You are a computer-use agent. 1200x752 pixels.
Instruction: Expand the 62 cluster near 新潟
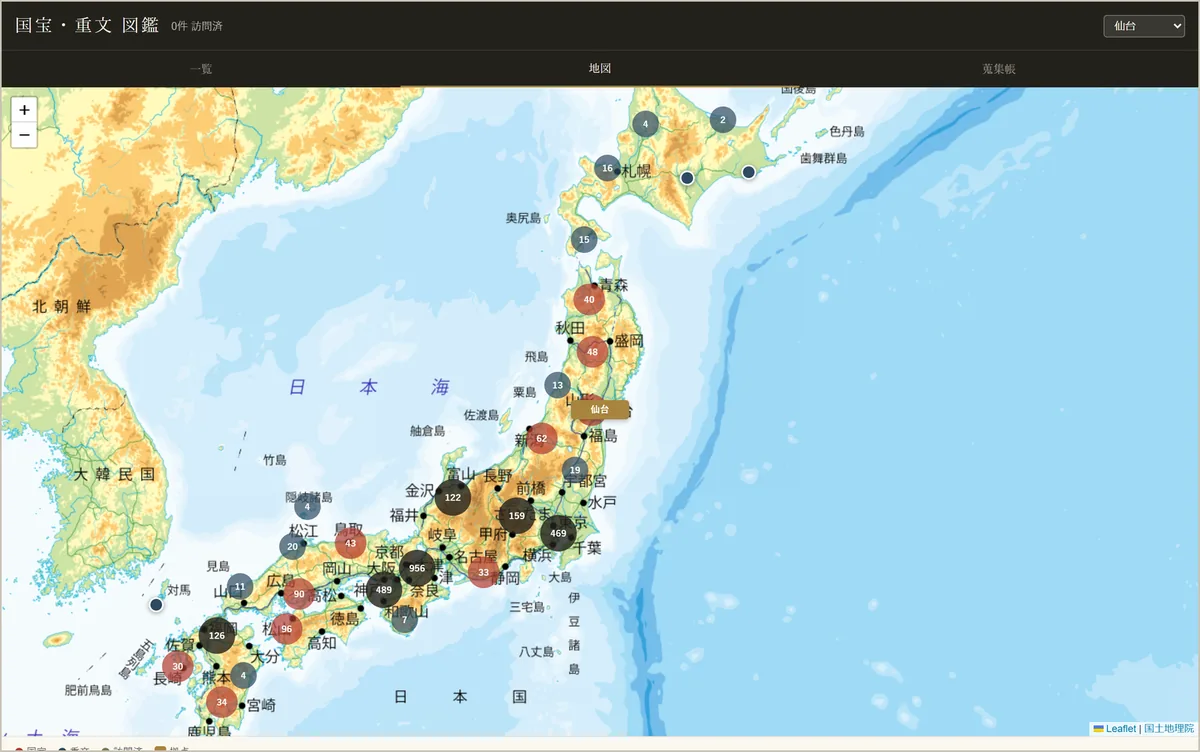coord(541,438)
